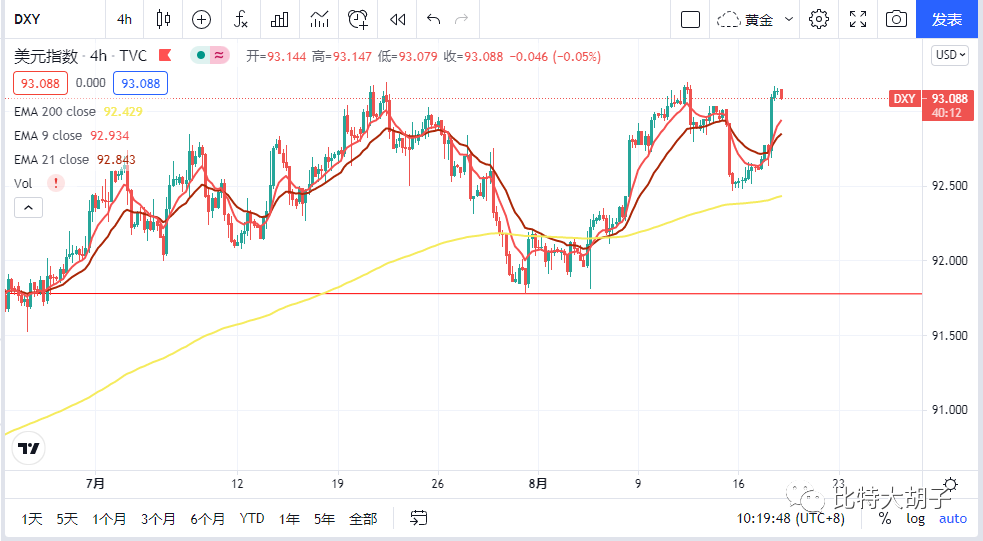Click the blue 发表 publish button
This screenshot has height=541, width=983.
[947, 19]
